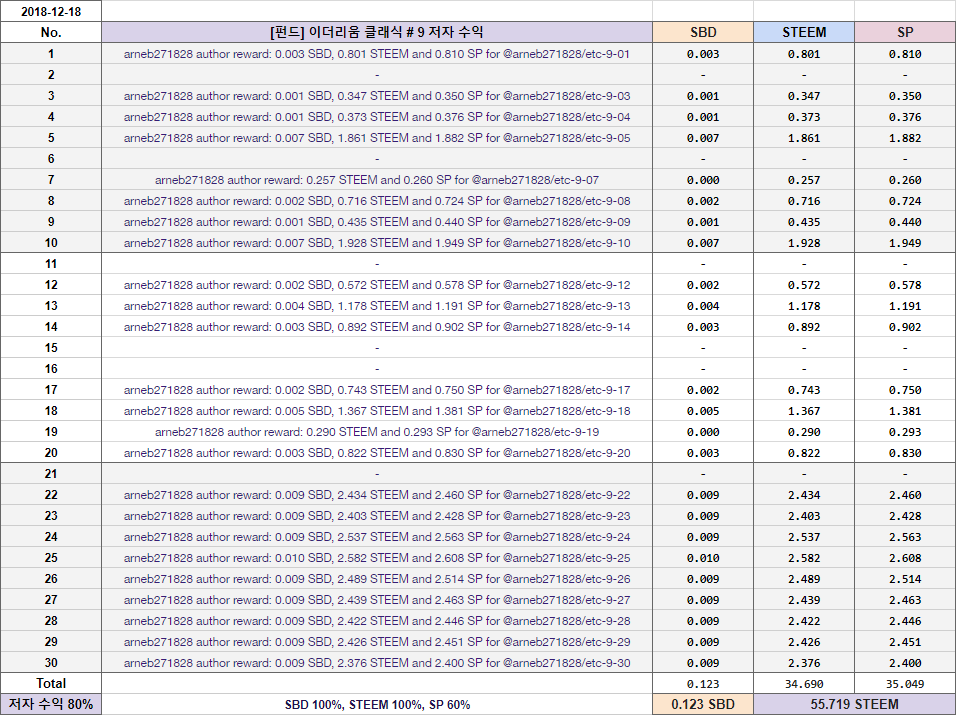
Task: Click the SP value 0.810
Action: point(905,54)
